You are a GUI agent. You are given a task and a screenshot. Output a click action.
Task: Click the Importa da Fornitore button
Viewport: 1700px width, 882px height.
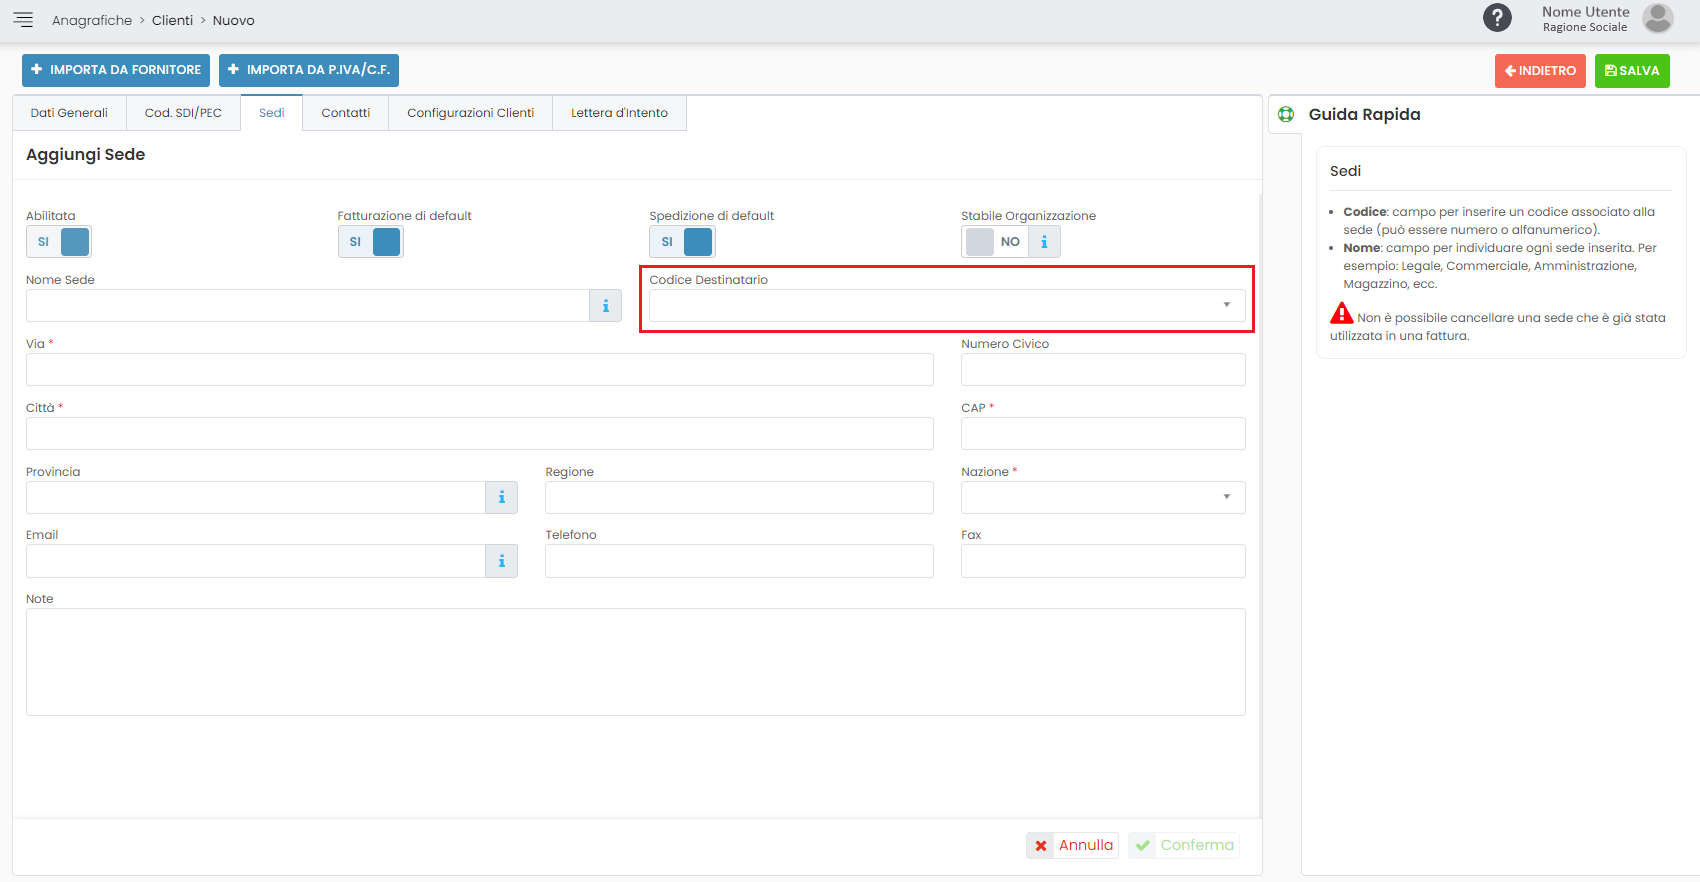click(x=116, y=70)
